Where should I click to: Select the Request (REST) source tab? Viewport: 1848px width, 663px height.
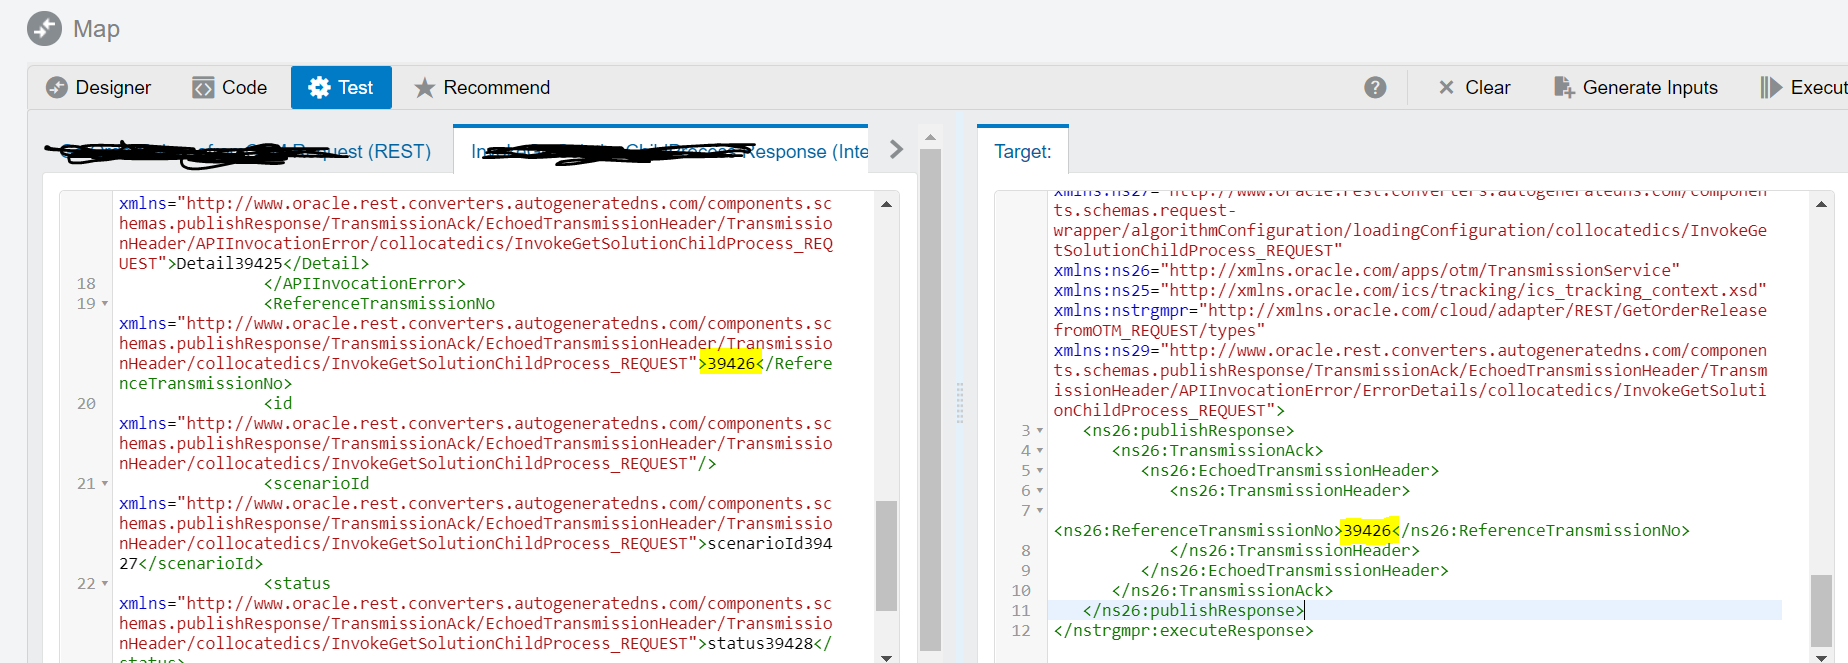pyautogui.click(x=245, y=151)
